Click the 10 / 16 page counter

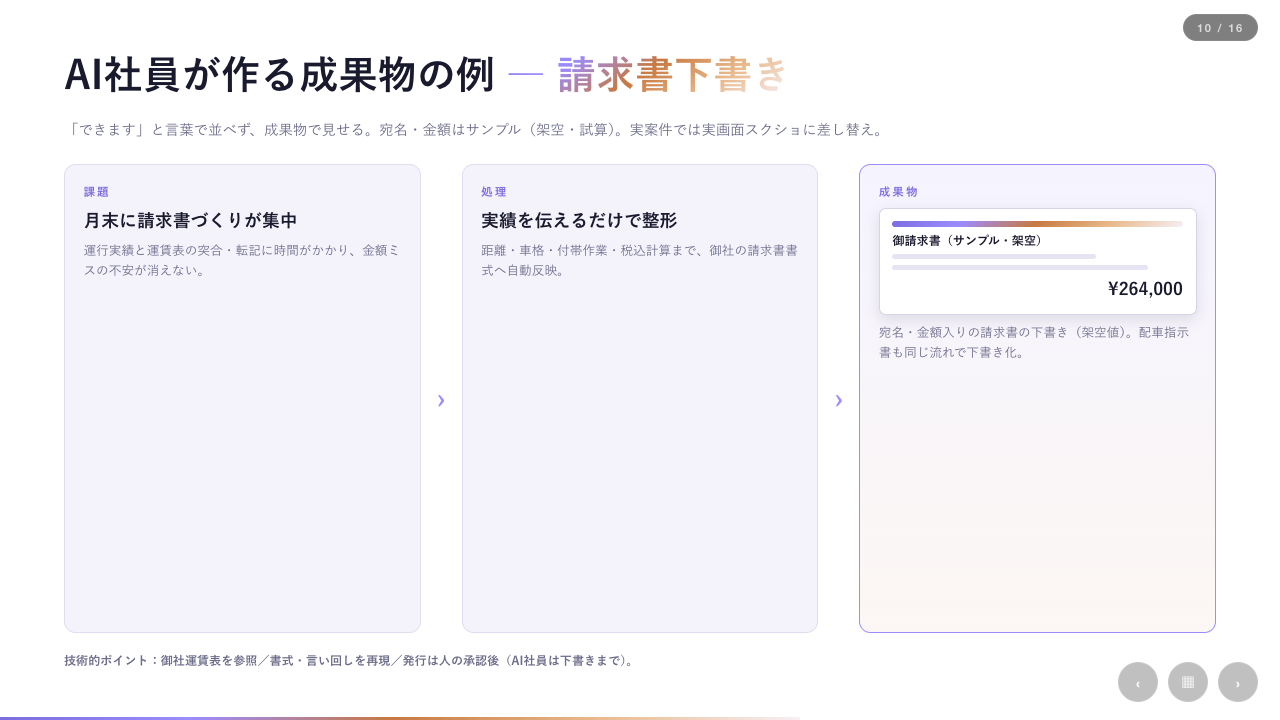[x=1220, y=28]
